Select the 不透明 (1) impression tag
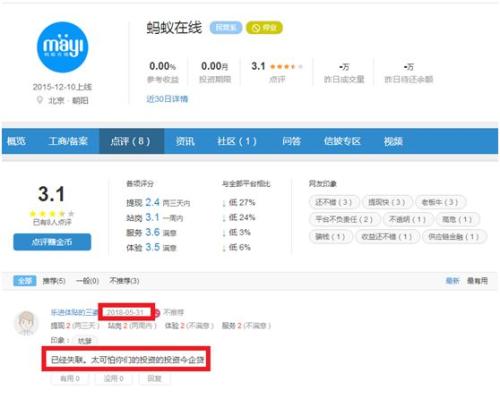The width and height of the screenshot is (500, 407). pos(407,219)
